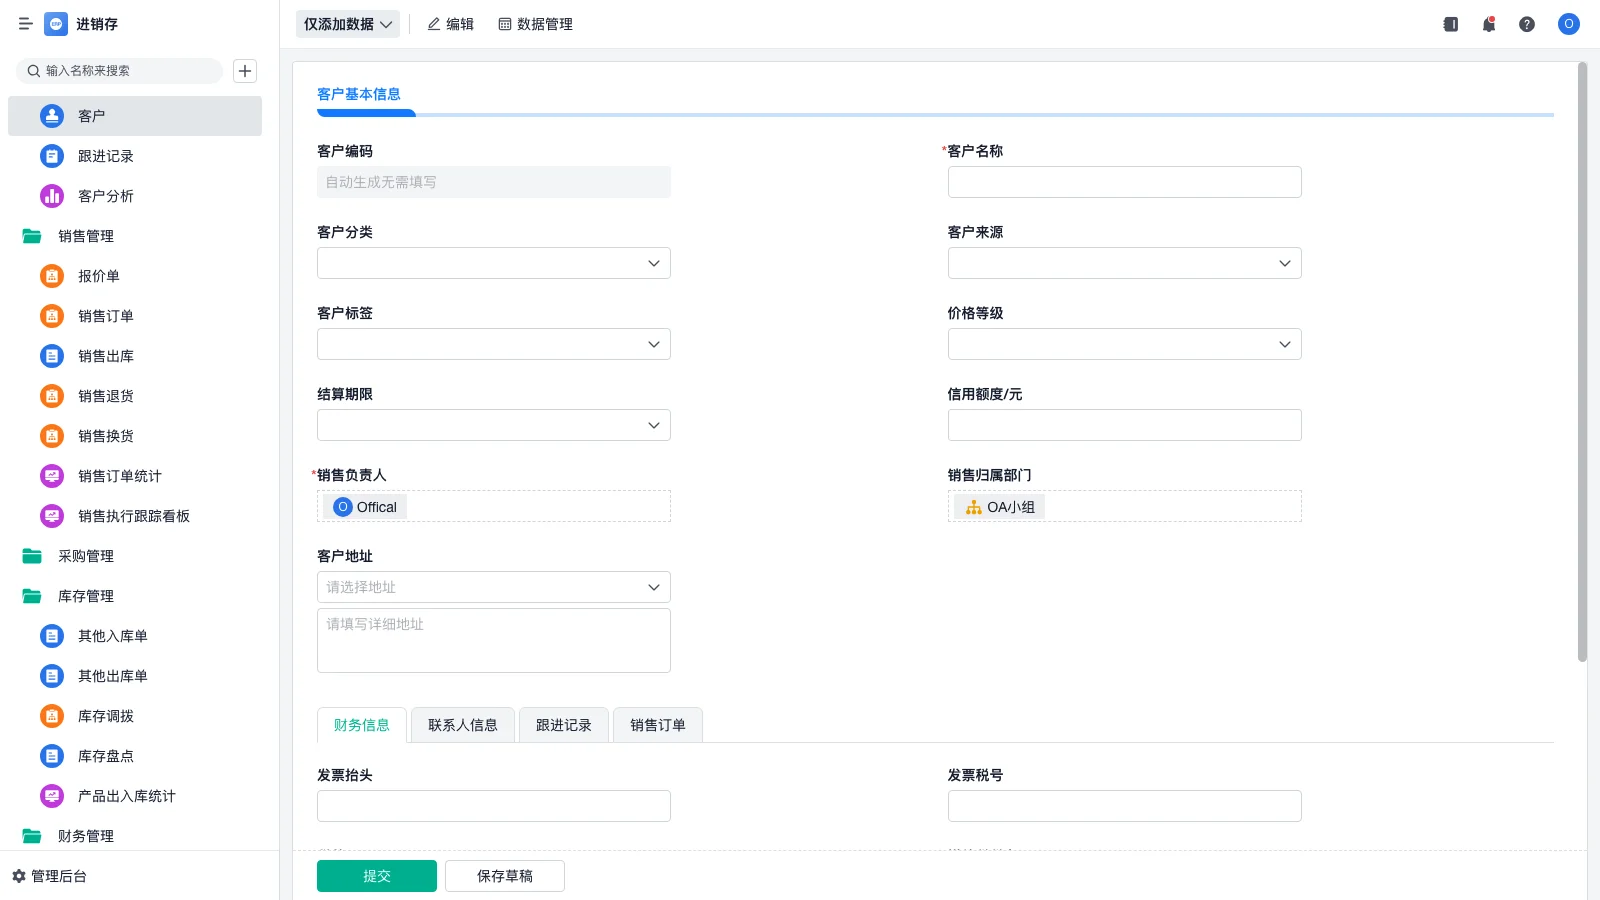This screenshot has width=1600, height=900.
Task: Expand the 客户分类 dropdown
Action: tap(494, 263)
